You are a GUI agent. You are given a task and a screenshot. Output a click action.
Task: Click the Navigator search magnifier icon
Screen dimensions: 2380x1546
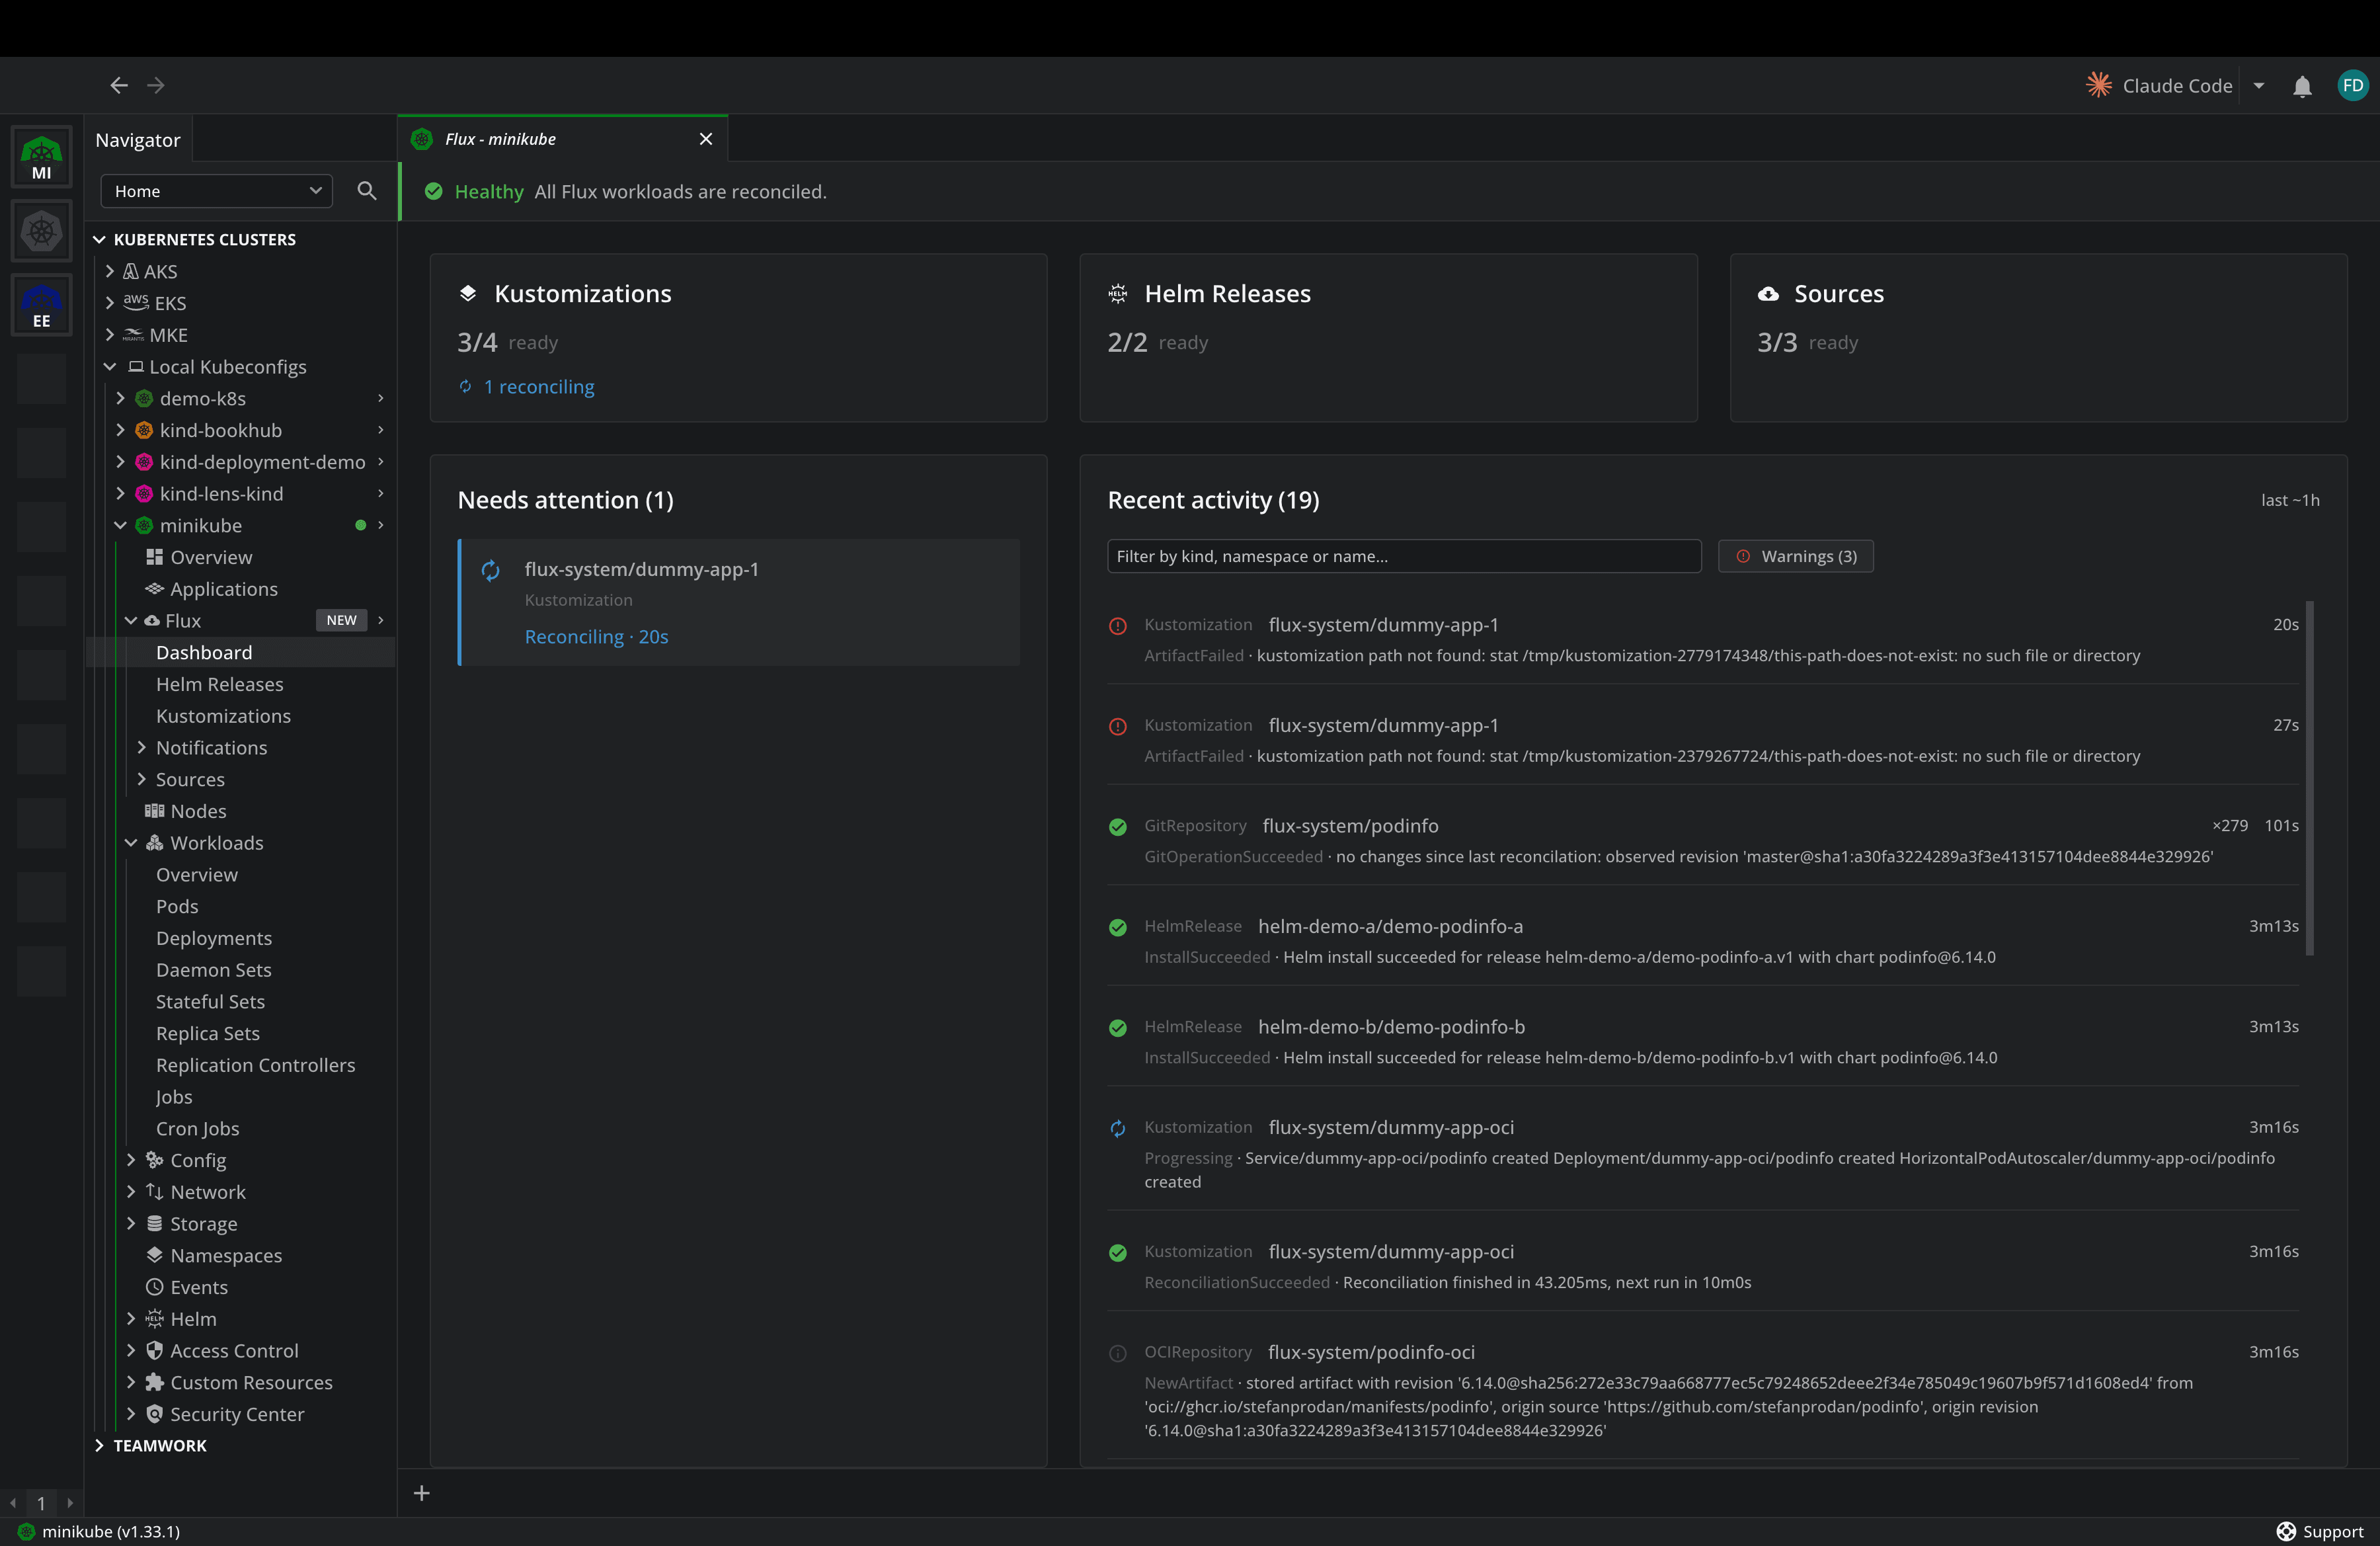367,191
